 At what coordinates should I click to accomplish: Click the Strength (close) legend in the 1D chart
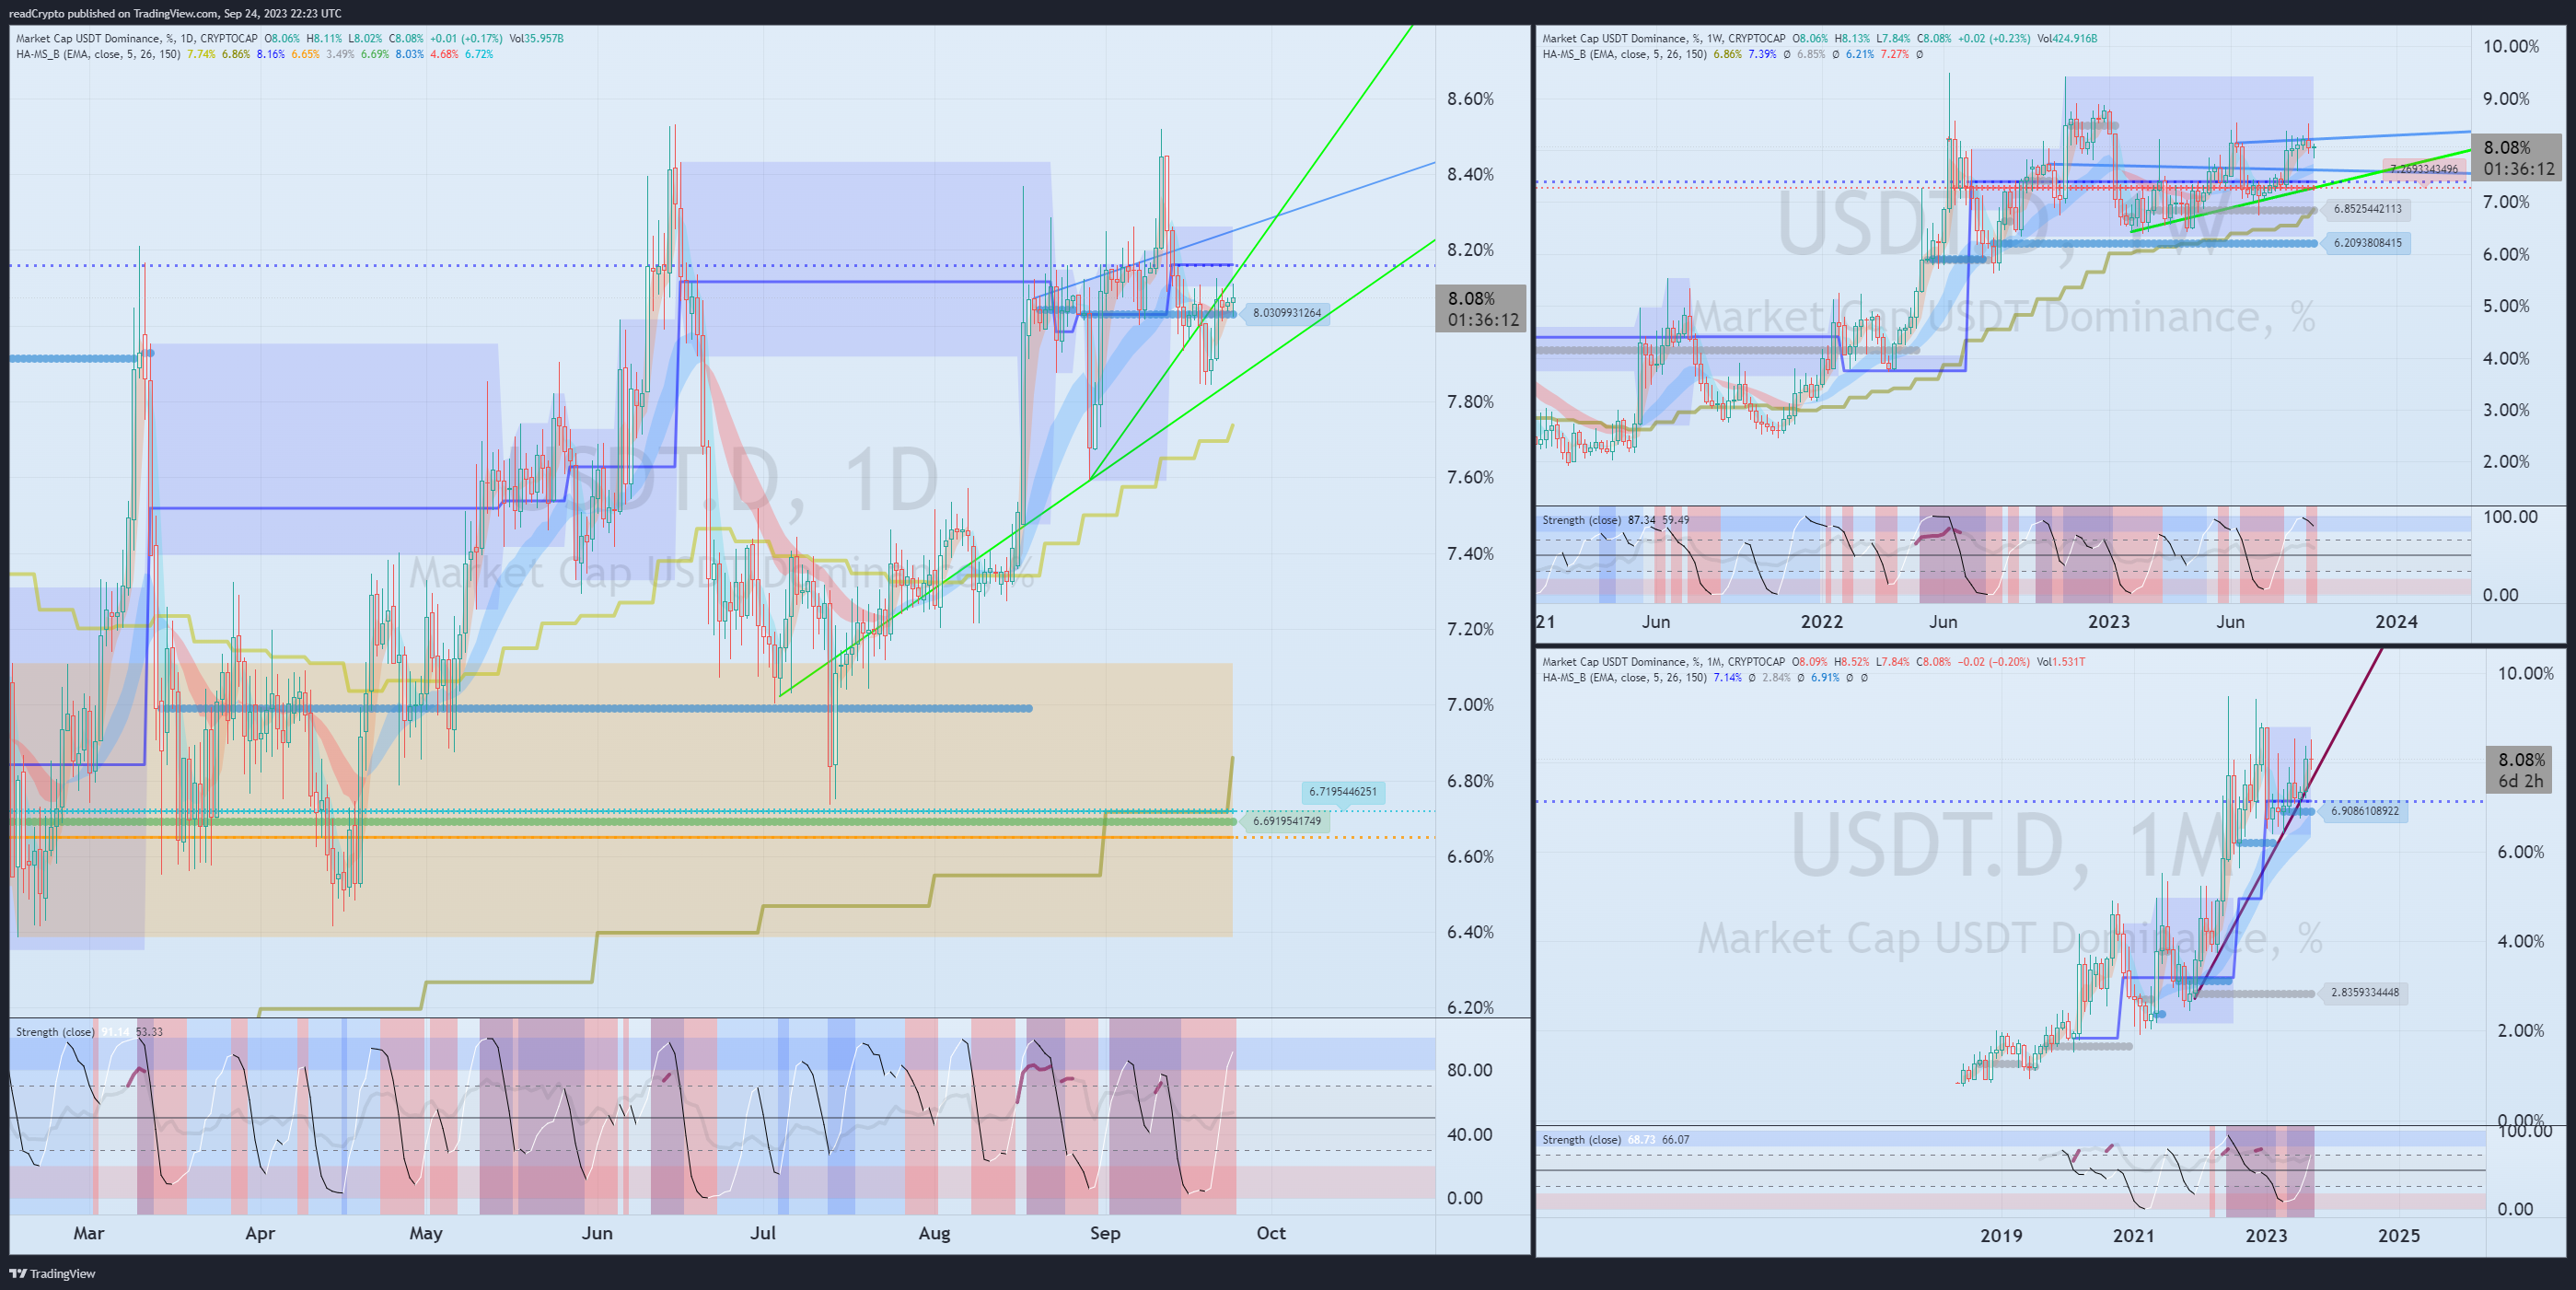pyautogui.click(x=55, y=1031)
